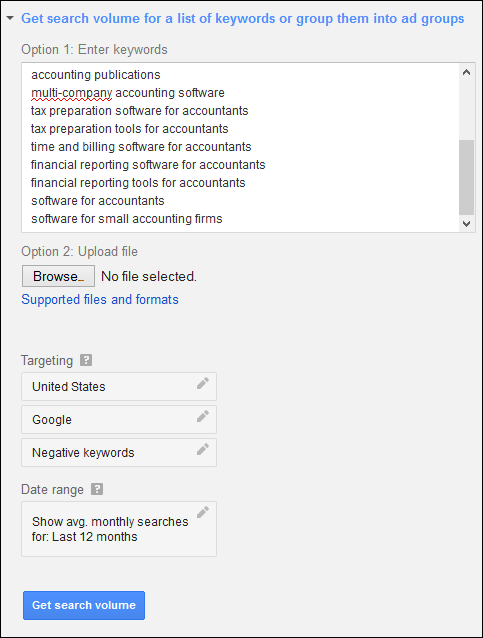Open the 'Supported files and formats' link
The image size is (483, 638).
tap(100, 299)
